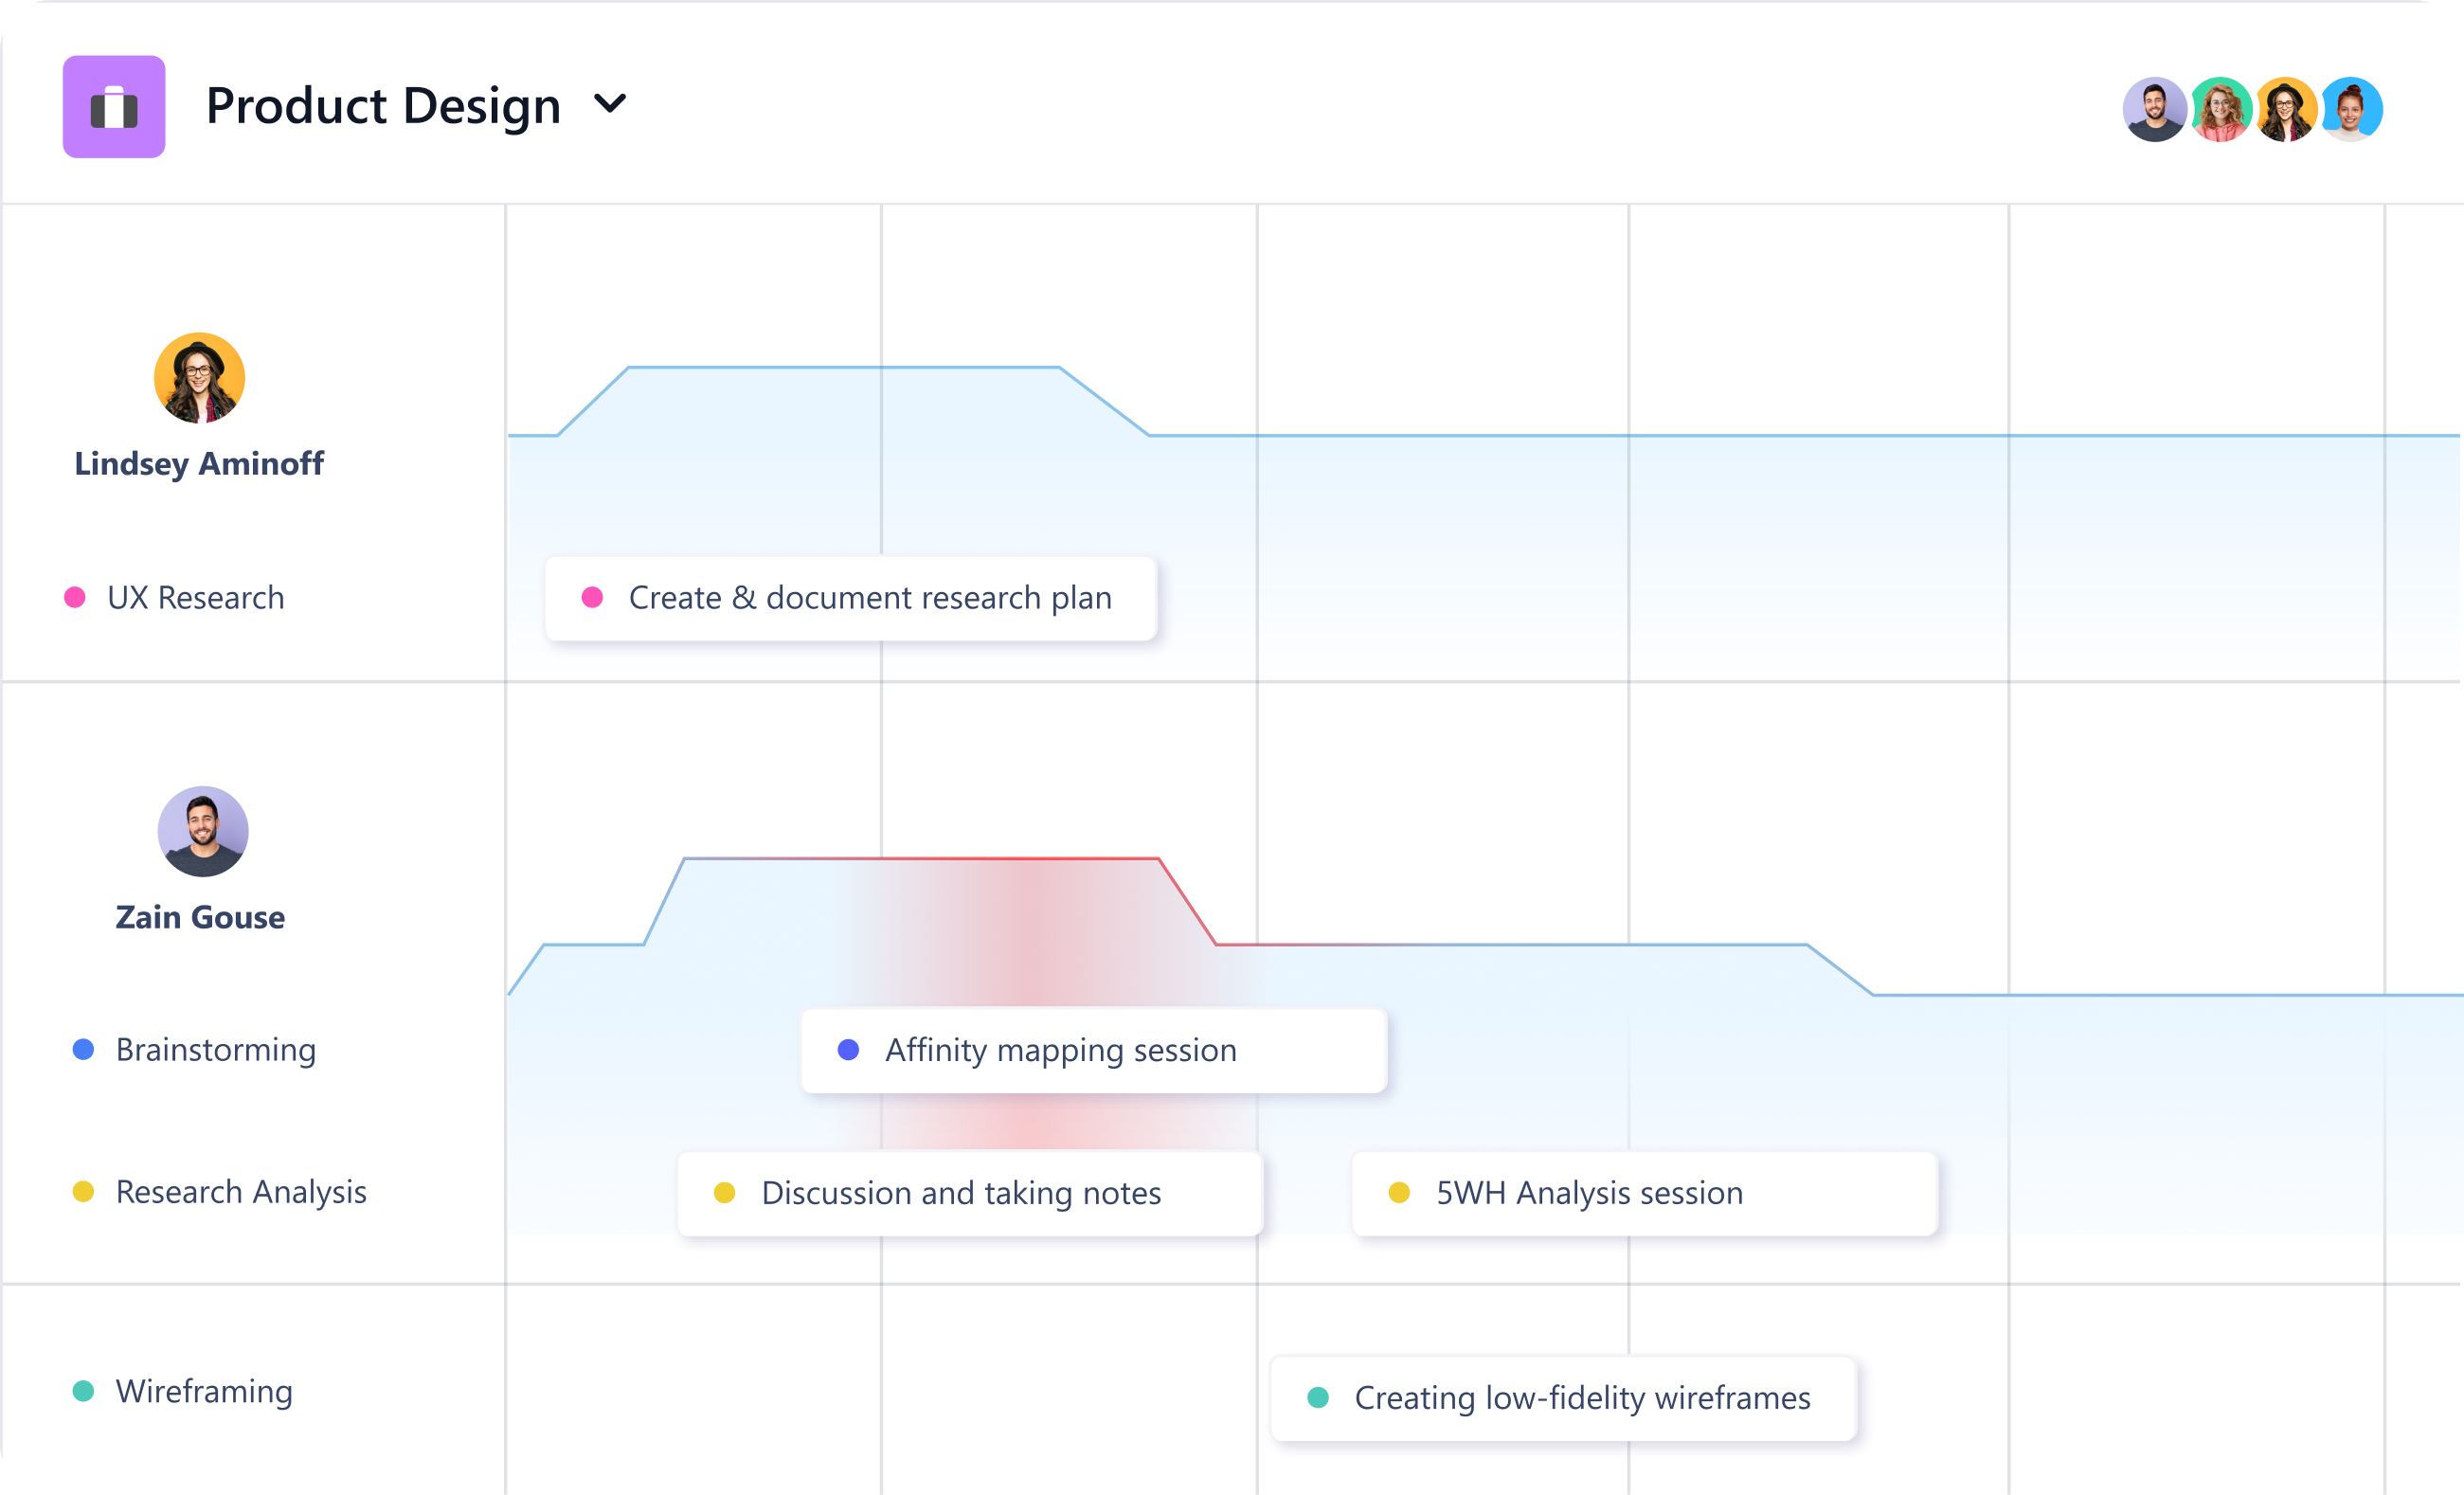Click the Zain Gouse name label

pyautogui.click(x=200, y=917)
